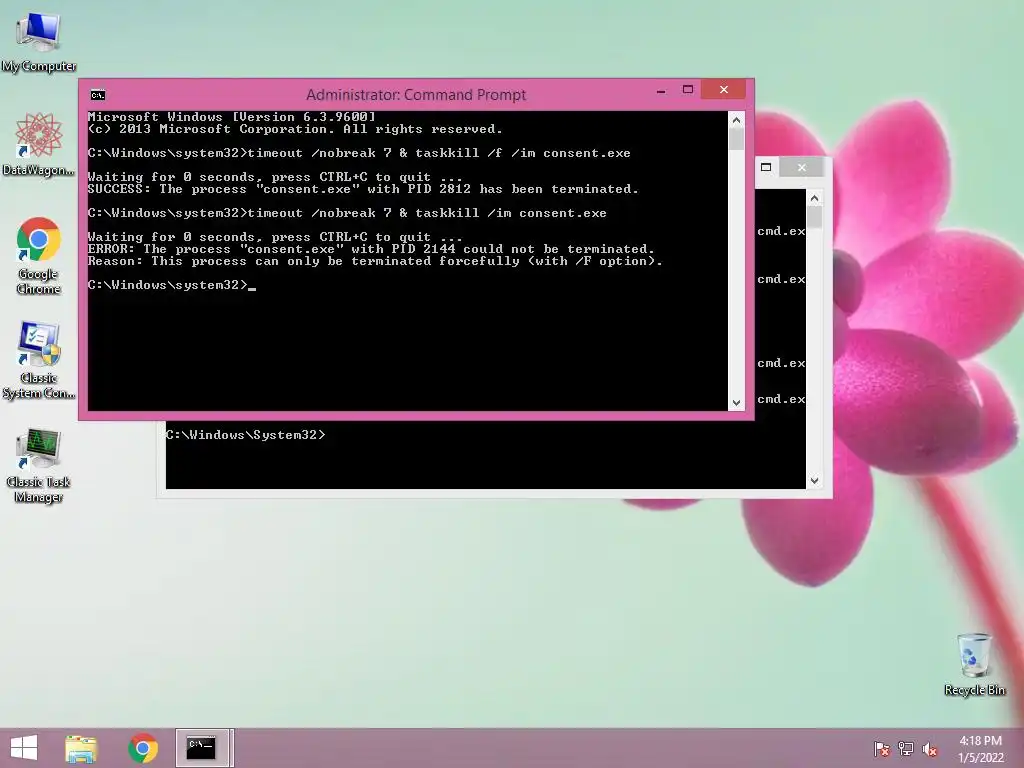Open Classic System Control shortcut

[39, 360]
